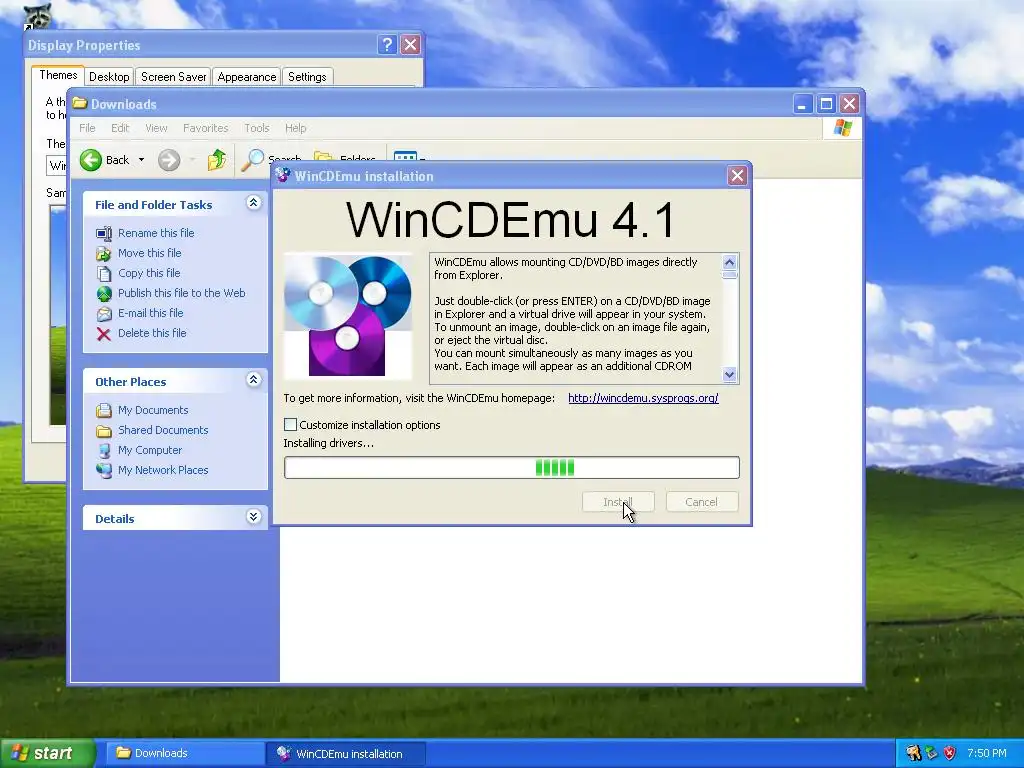Viewport: 1024px width, 768px height.
Task: Click the raccoon desktop shortcut icon
Action: (38, 16)
